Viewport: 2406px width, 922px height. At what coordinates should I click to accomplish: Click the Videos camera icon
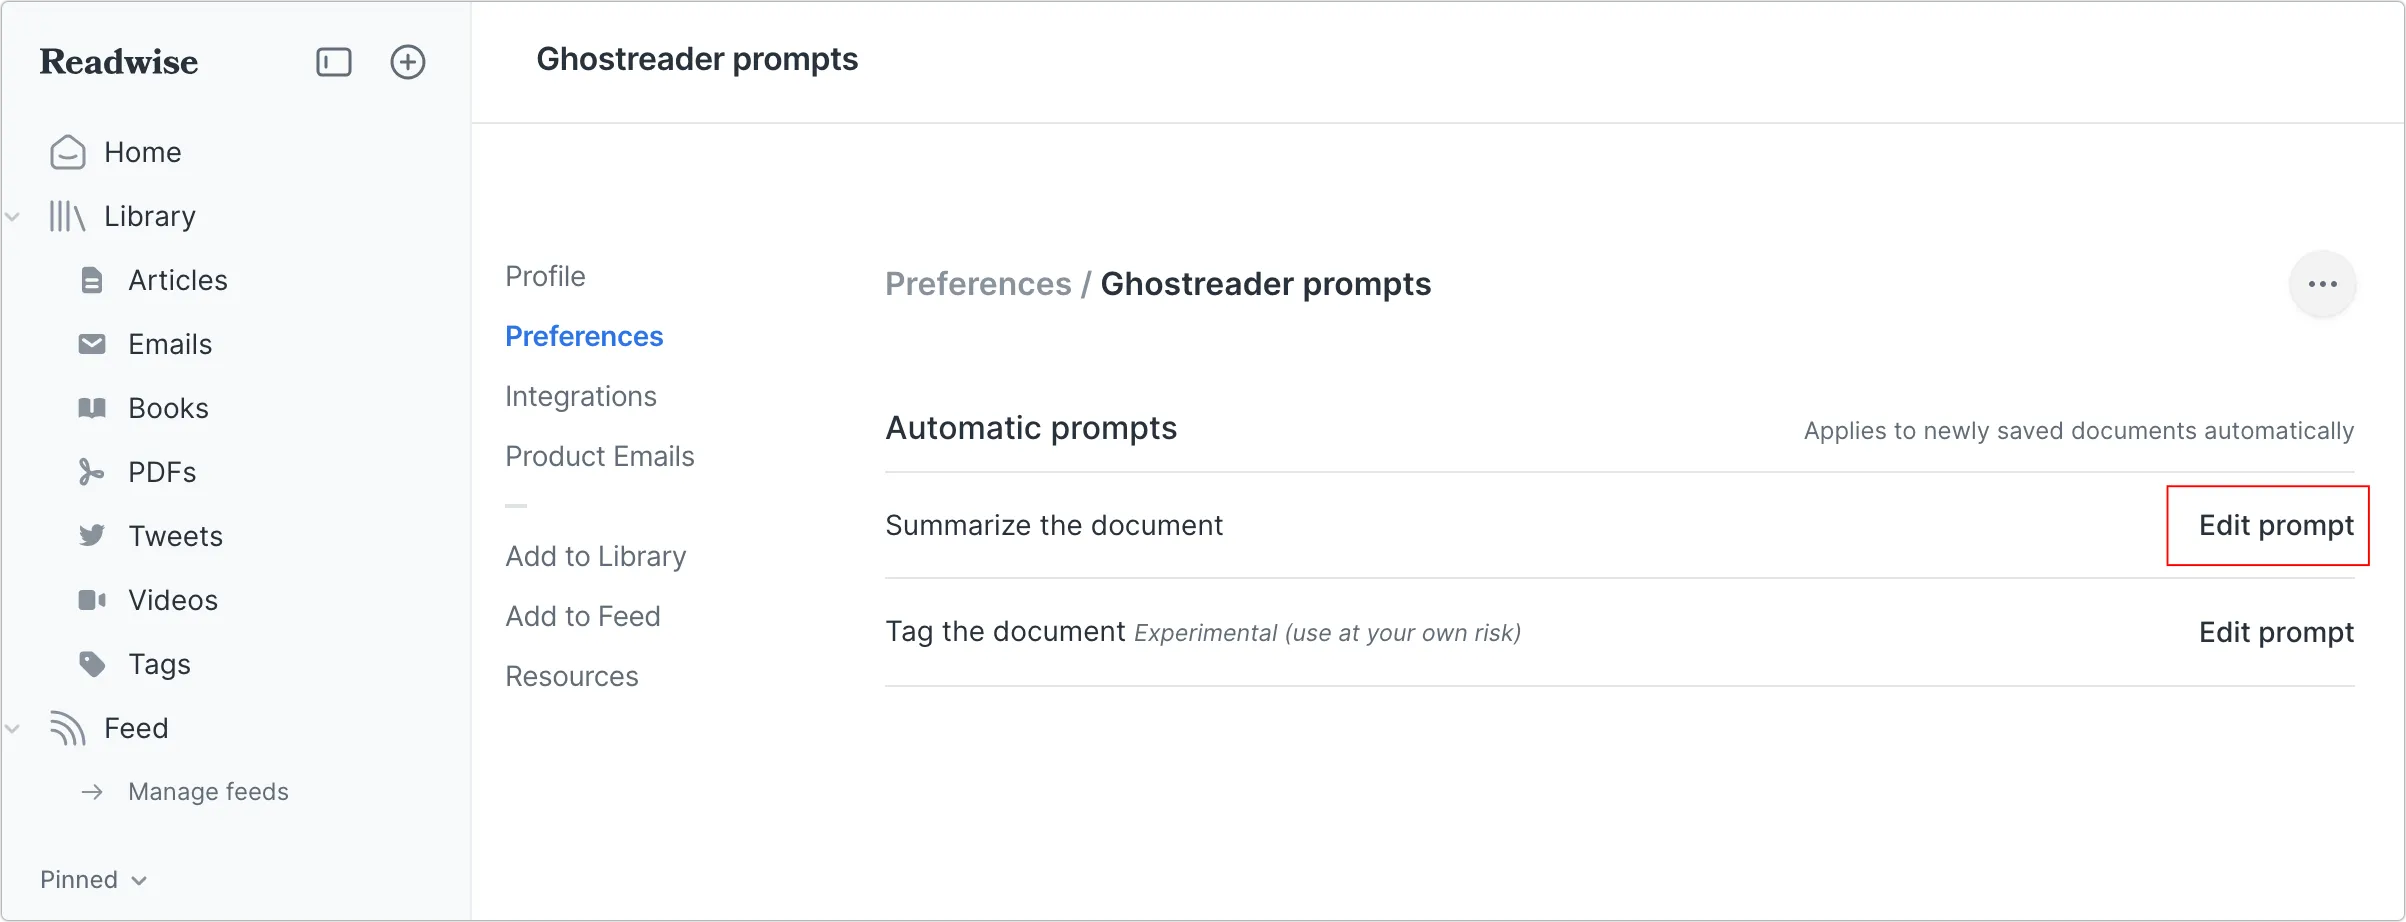(x=92, y=600)
